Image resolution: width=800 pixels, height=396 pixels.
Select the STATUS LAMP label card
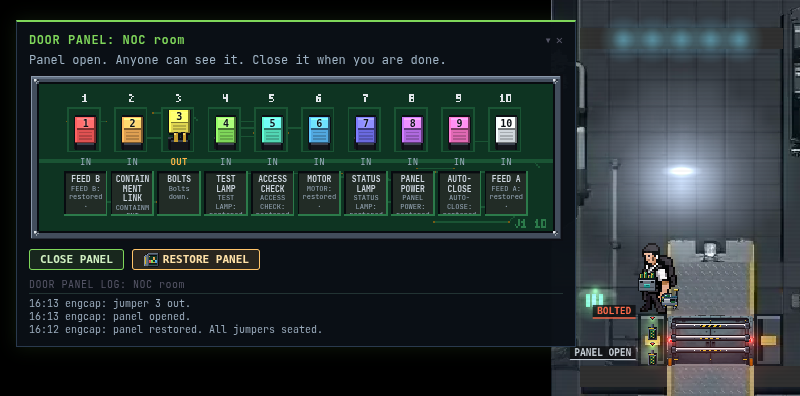(366, 193)
